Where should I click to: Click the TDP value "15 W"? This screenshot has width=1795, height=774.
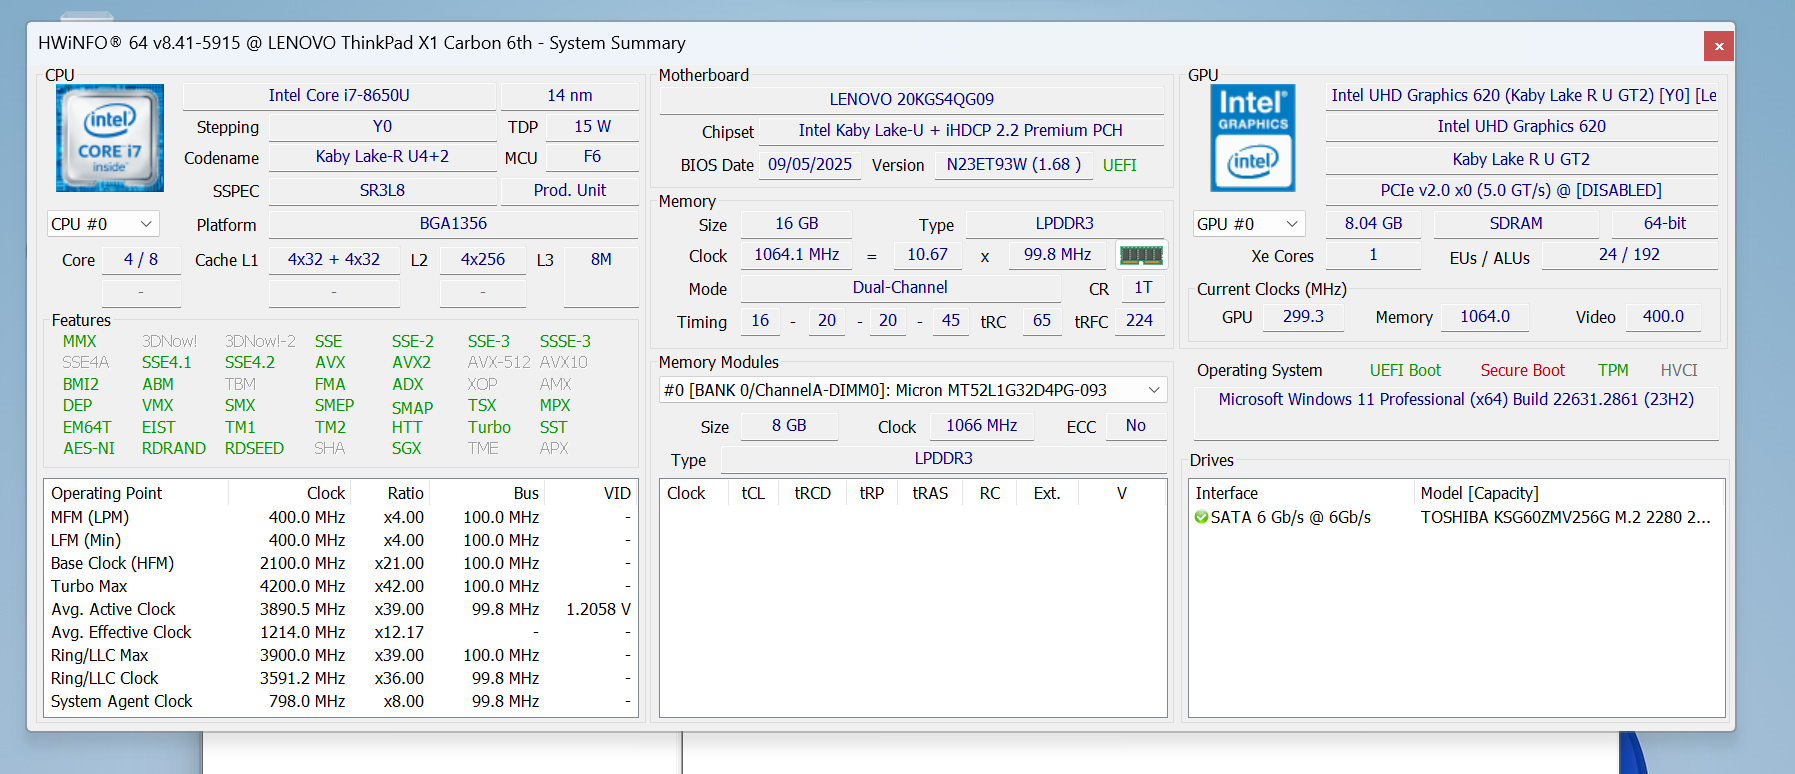tap(592, 127)
